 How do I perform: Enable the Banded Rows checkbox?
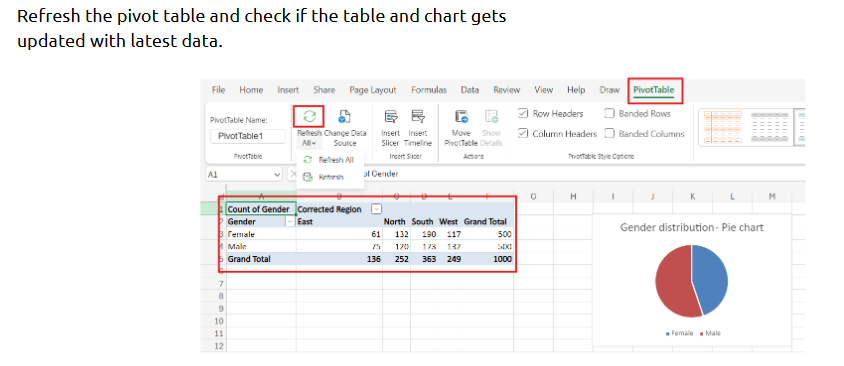tap(609, 114)
